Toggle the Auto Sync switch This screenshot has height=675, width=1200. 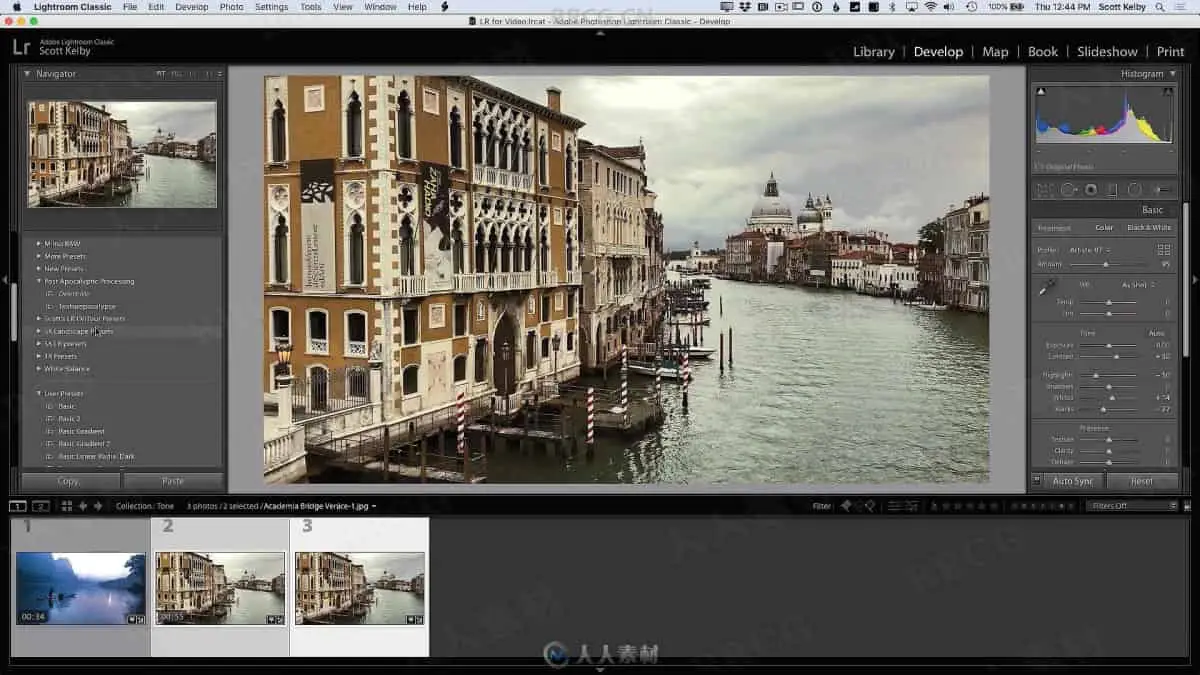point(1037,481)
